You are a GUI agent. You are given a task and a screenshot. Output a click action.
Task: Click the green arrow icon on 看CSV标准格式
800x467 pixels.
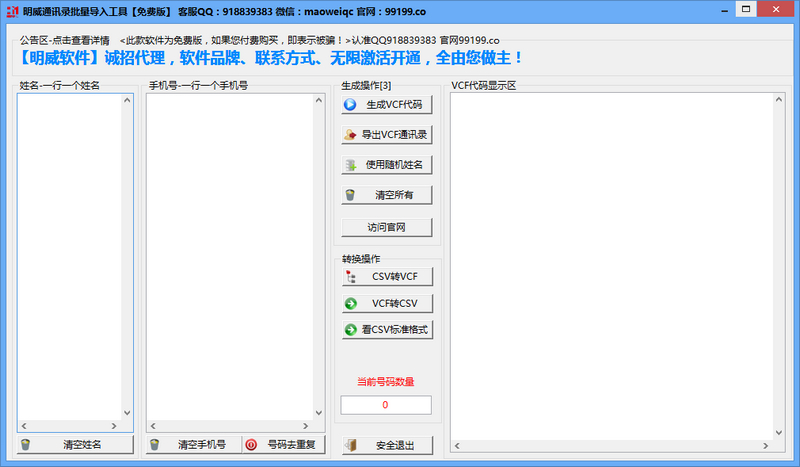pos(351,330)
